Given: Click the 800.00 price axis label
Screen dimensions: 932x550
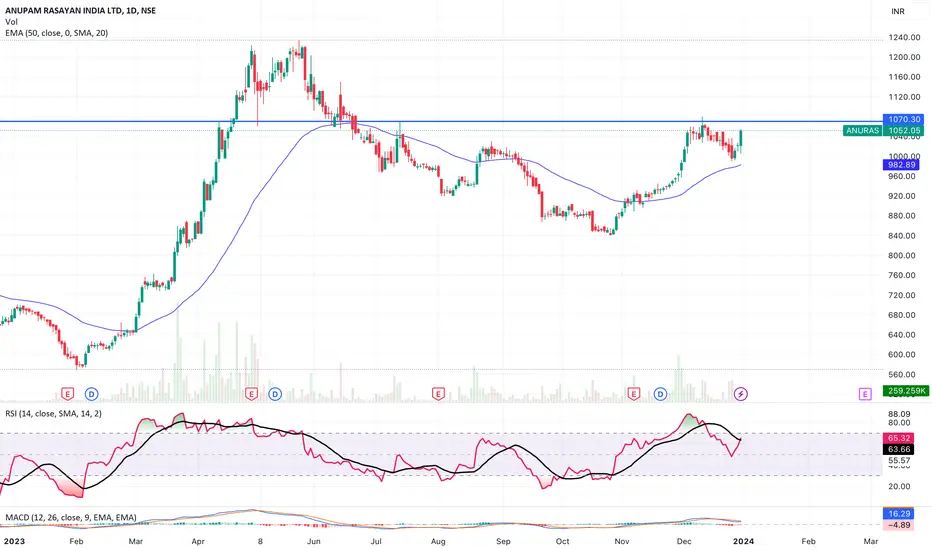Looking at the screenshot, I should (x=902, y=255).
